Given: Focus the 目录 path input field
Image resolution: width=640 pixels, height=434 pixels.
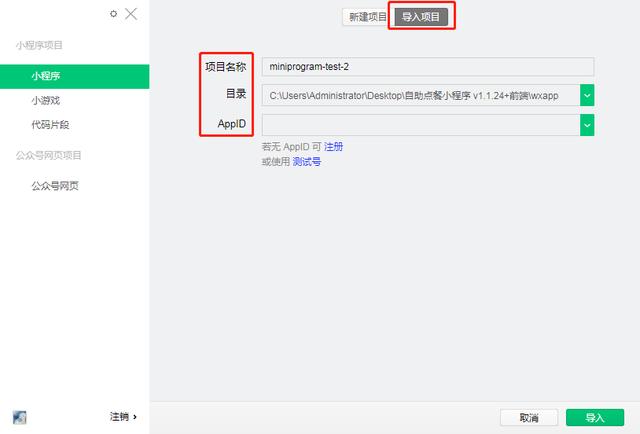Looking at the screenshot, I should point(421,95).
